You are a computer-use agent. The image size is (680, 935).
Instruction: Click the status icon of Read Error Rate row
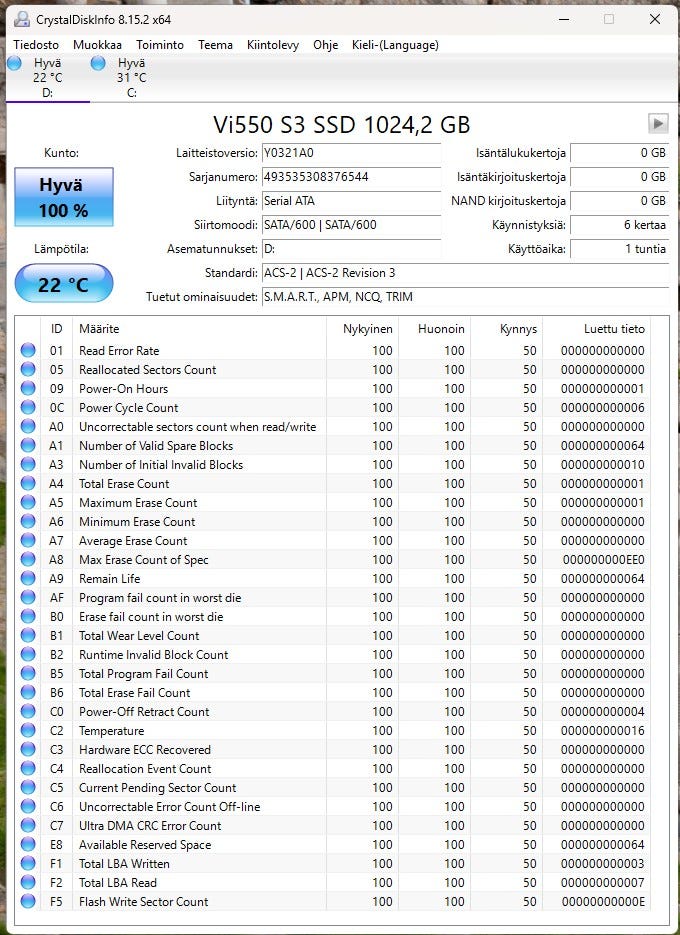[x=28, y=350]
